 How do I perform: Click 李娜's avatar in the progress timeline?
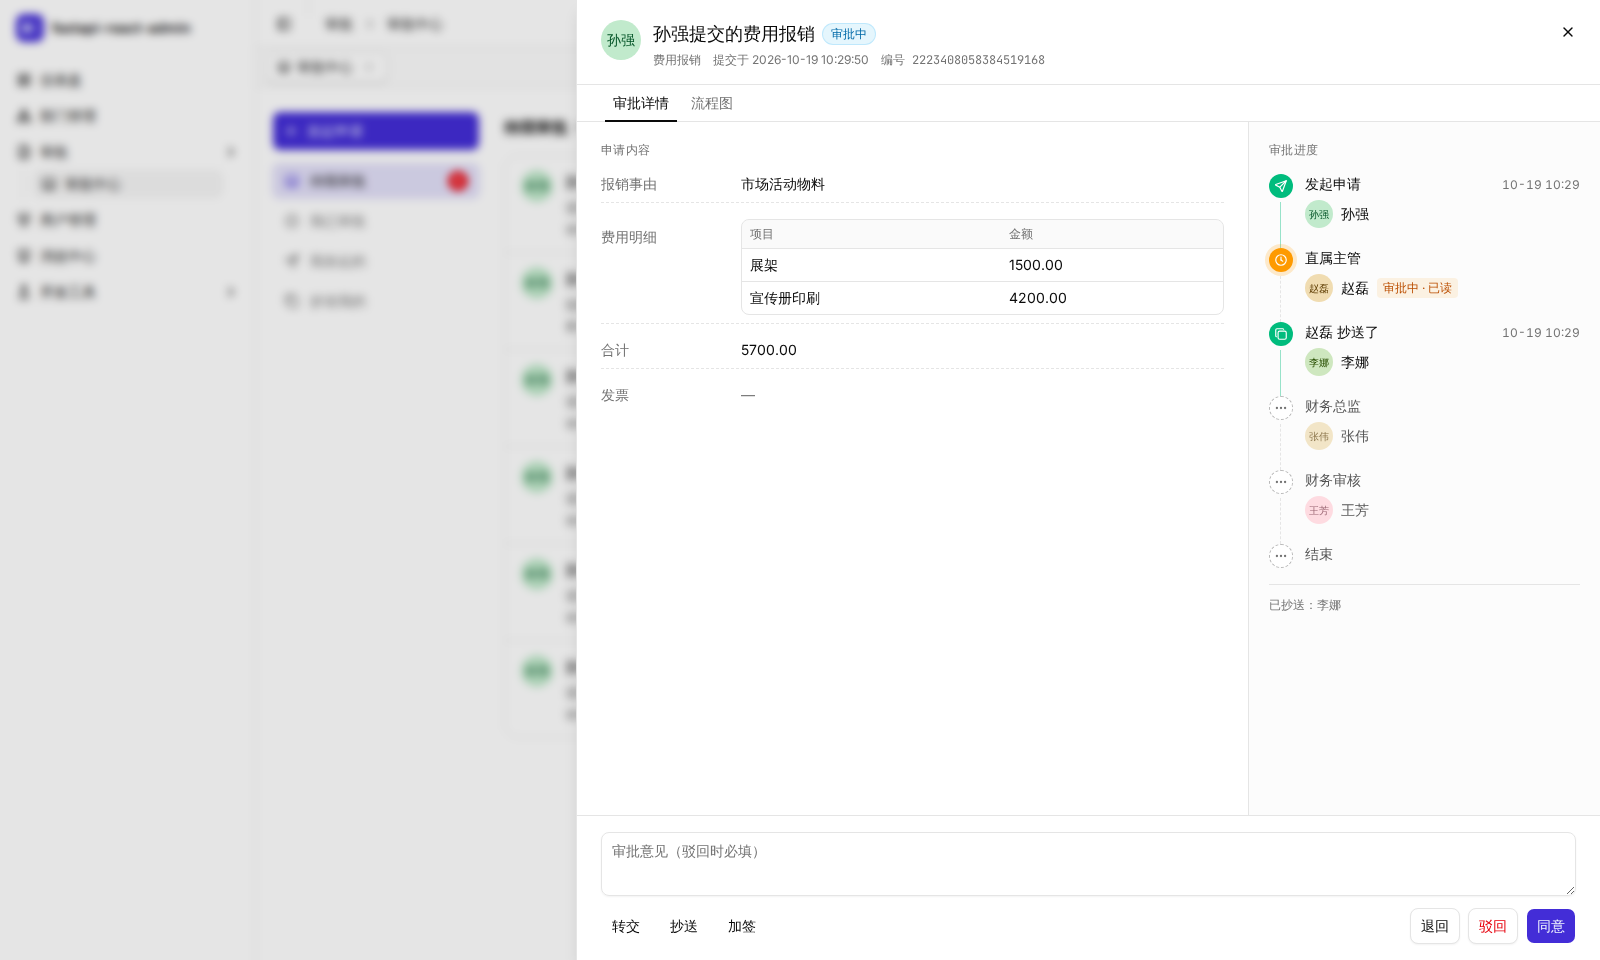1319,362
